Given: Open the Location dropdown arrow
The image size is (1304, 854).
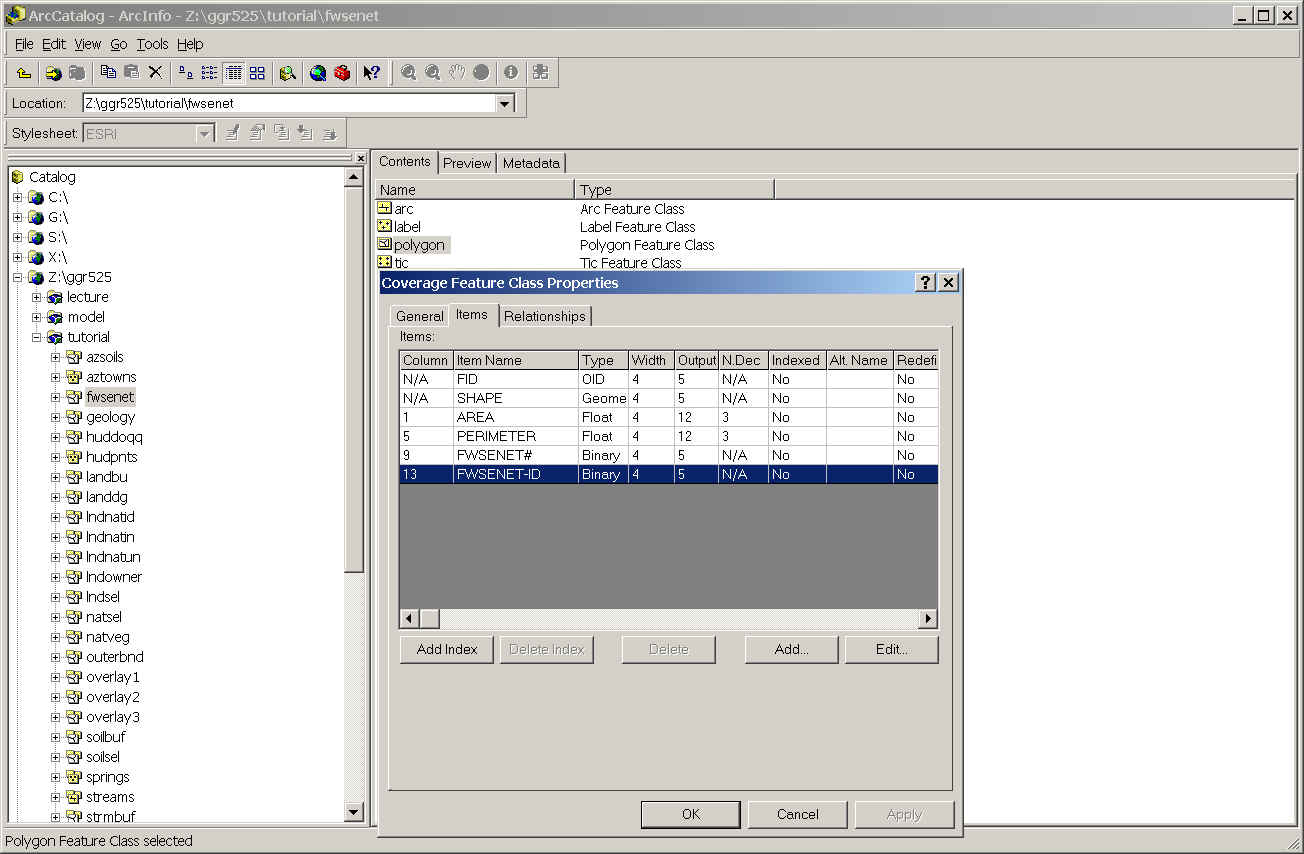Looking at the screenshot, I should tap(505, 103).
